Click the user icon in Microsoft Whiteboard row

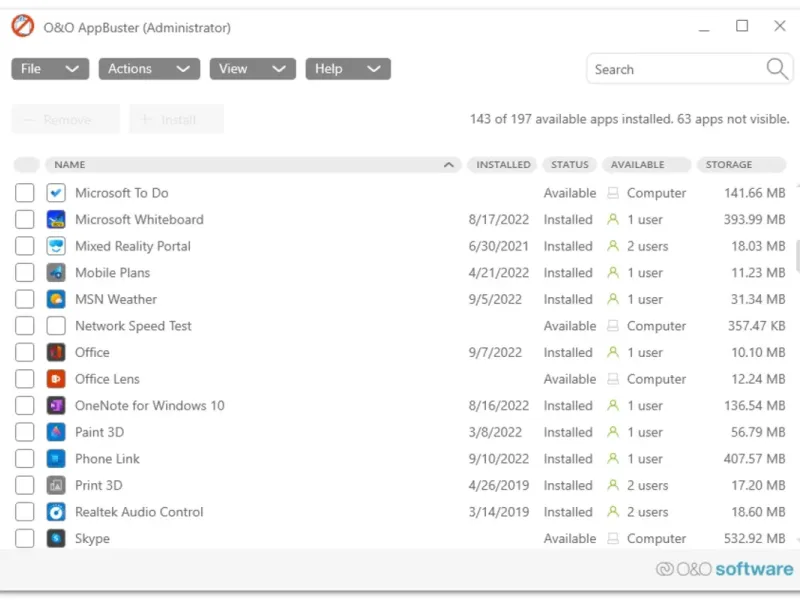coord(613,219)
